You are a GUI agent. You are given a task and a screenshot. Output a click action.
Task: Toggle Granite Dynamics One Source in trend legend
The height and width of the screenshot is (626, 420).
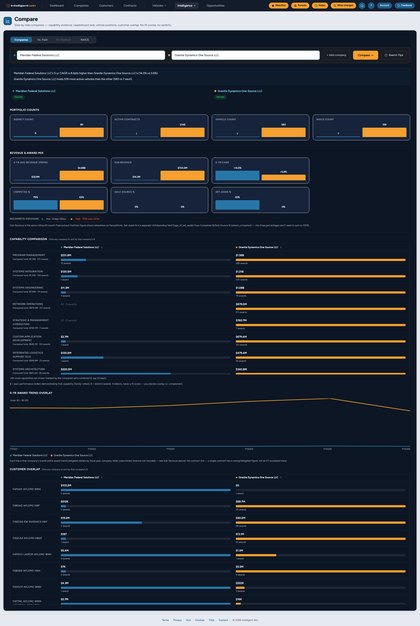pos(72,456)
